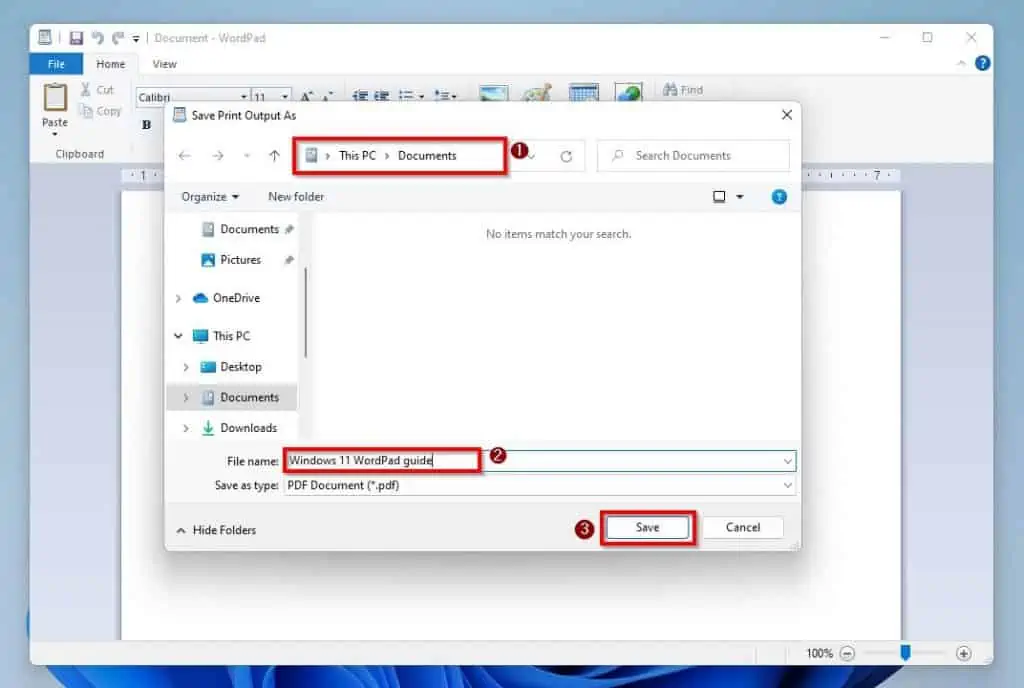Click the Paste clipboard icon
This screenshot has width=1024, height=688.
[x=53, y=110]
